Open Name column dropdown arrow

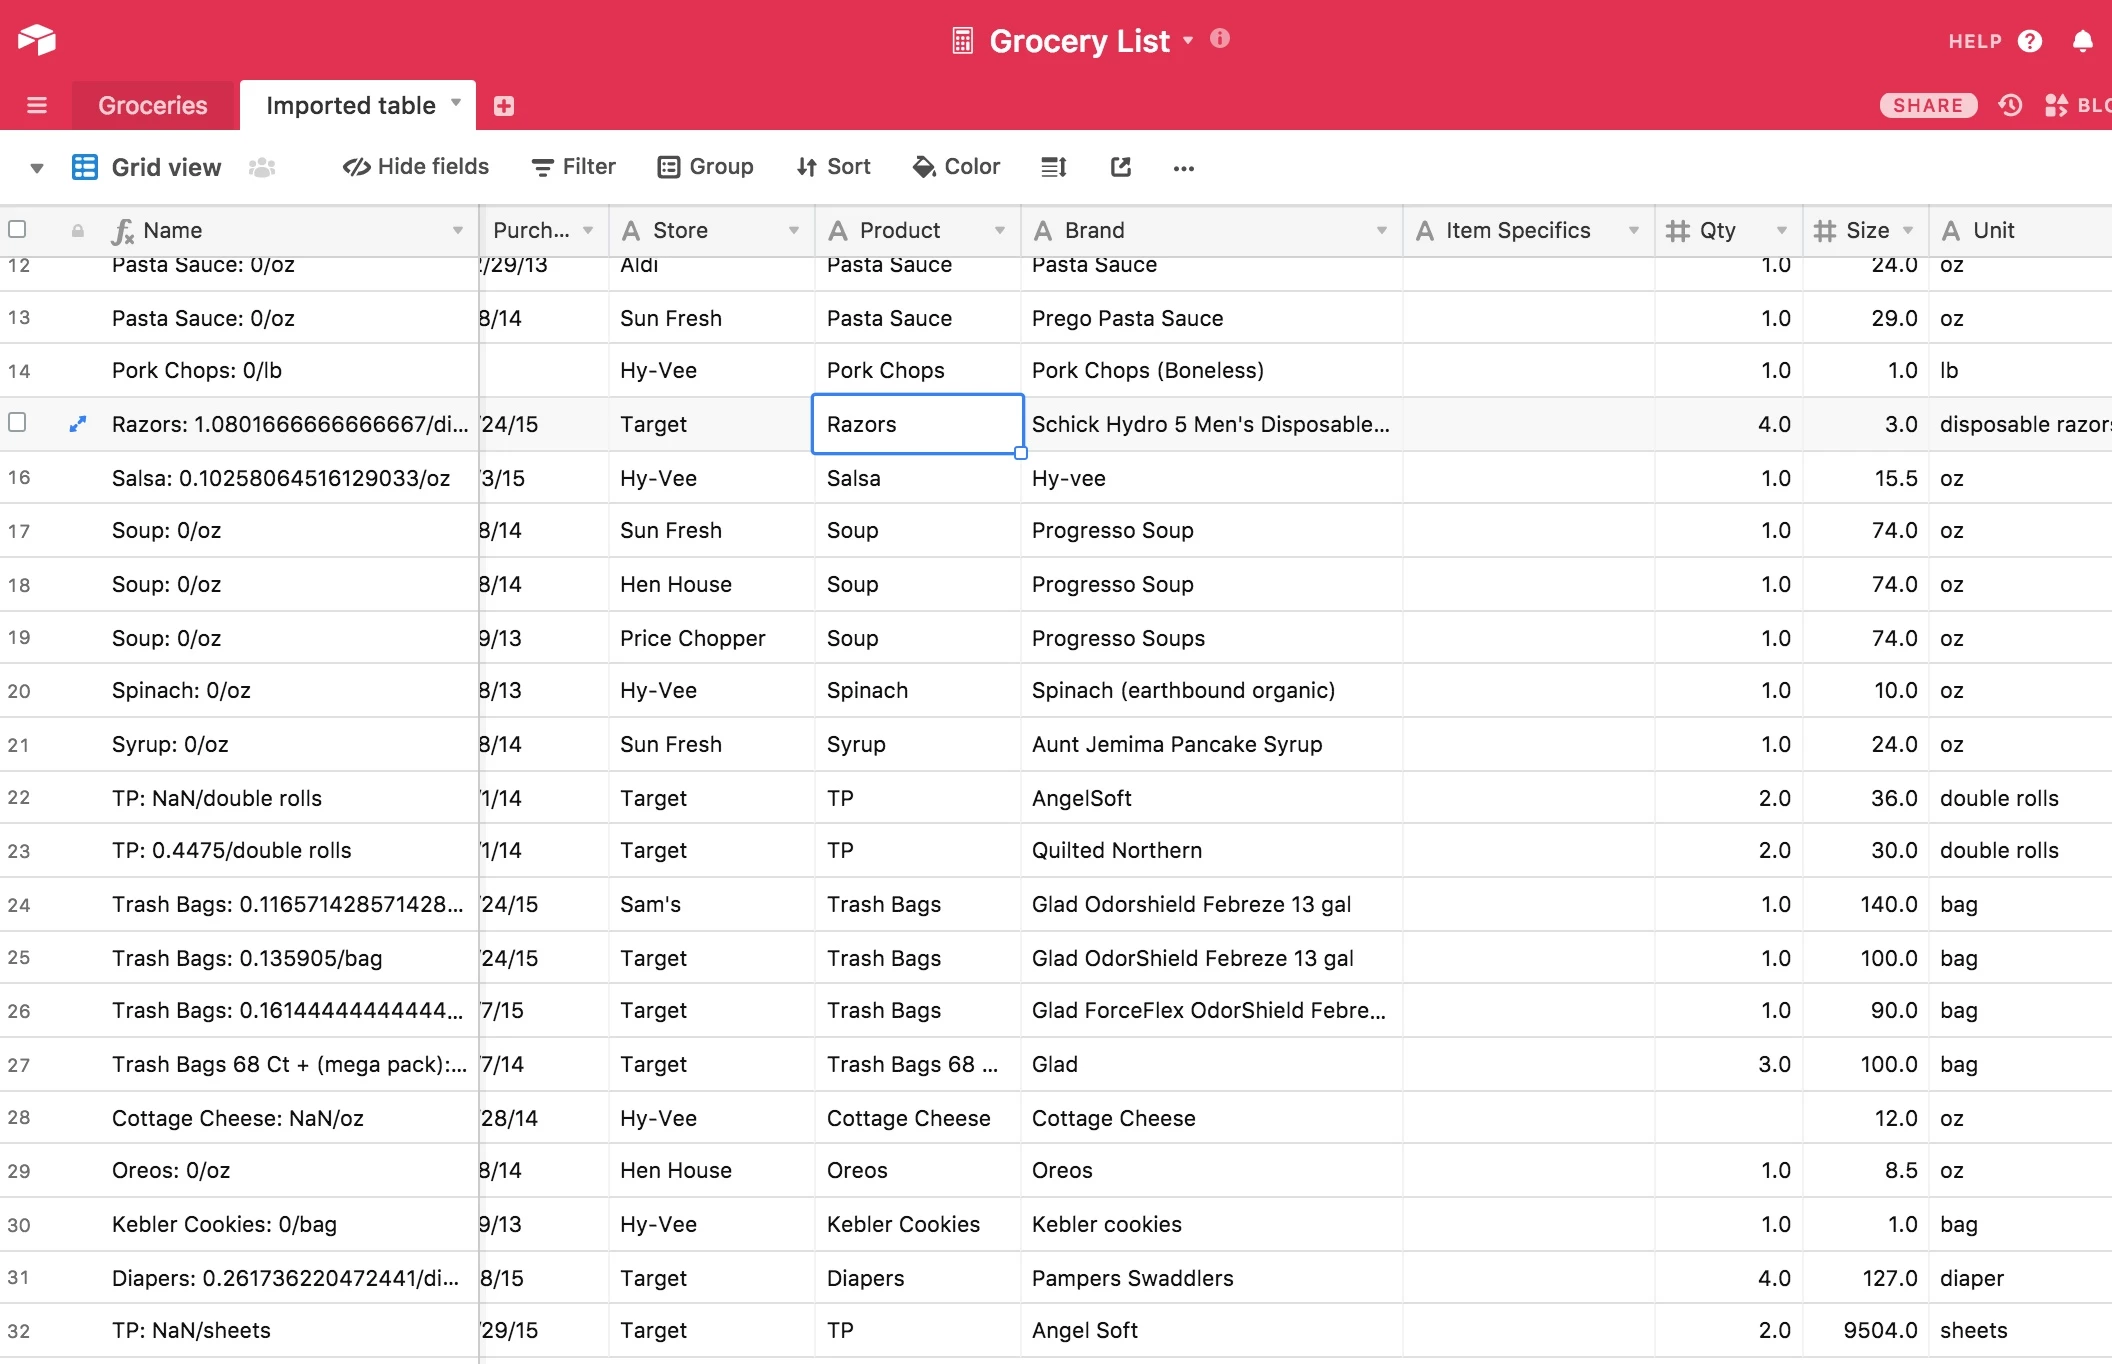click(x=458, y=231)
